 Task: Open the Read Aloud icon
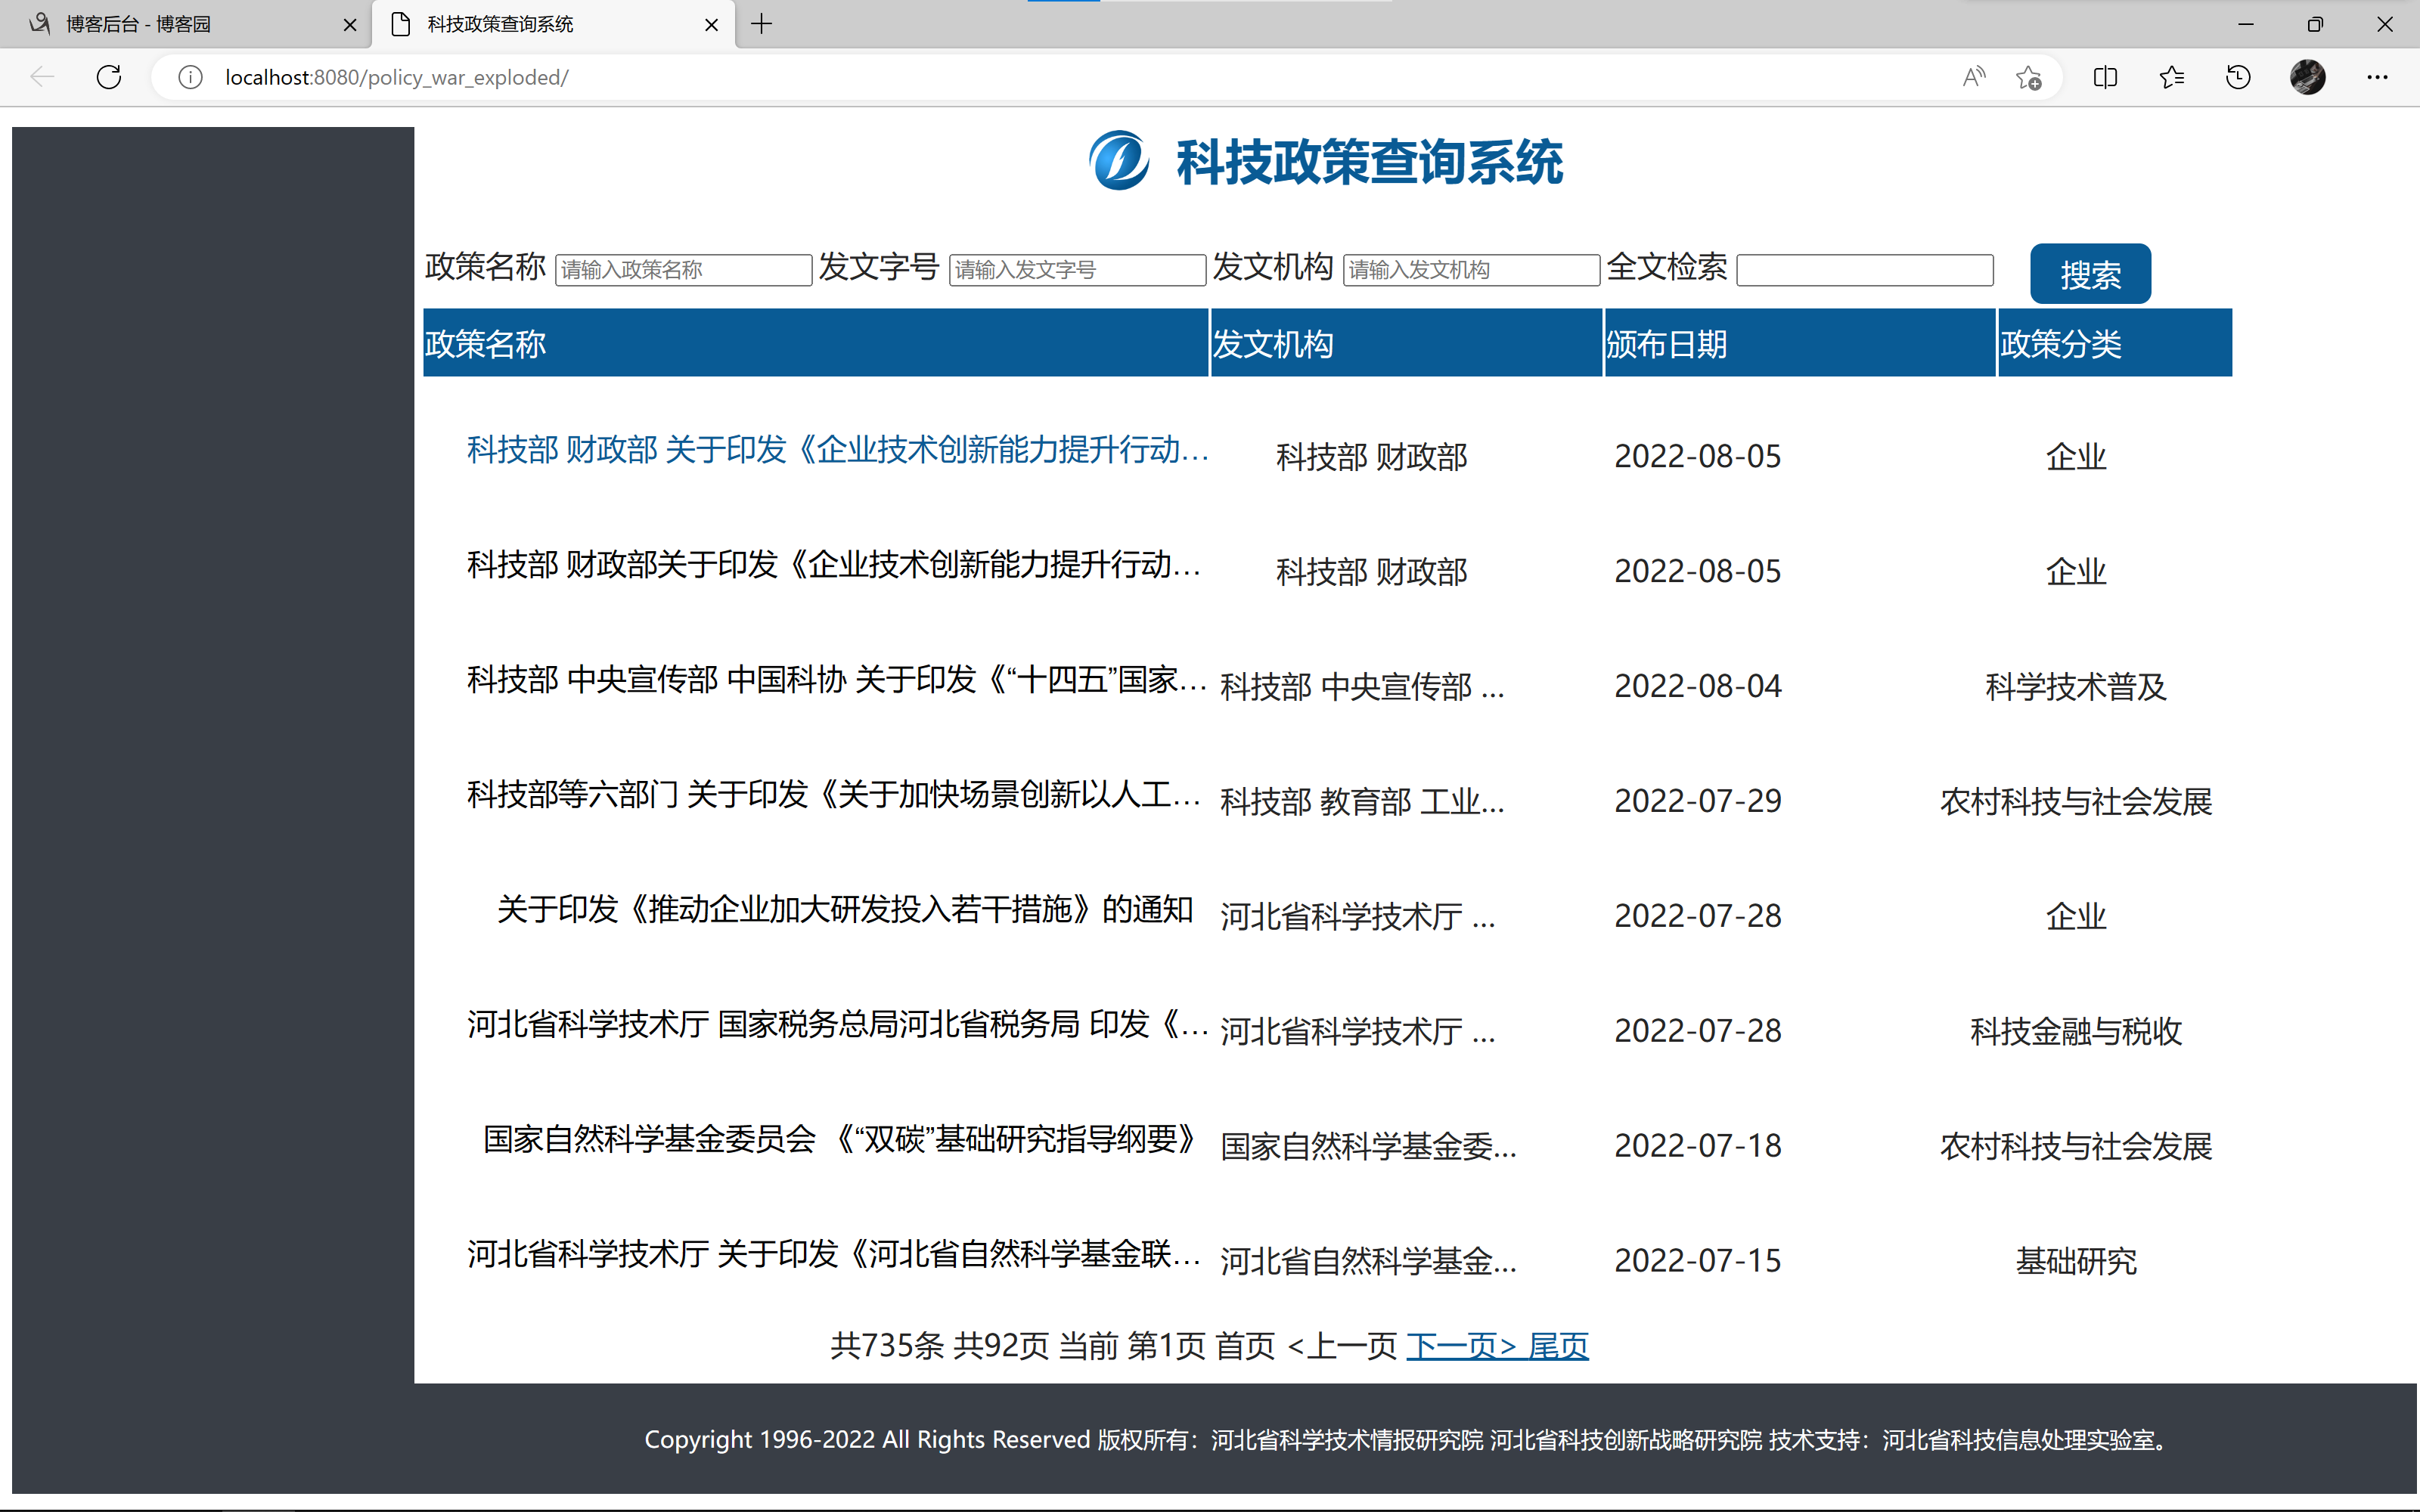1973,77
